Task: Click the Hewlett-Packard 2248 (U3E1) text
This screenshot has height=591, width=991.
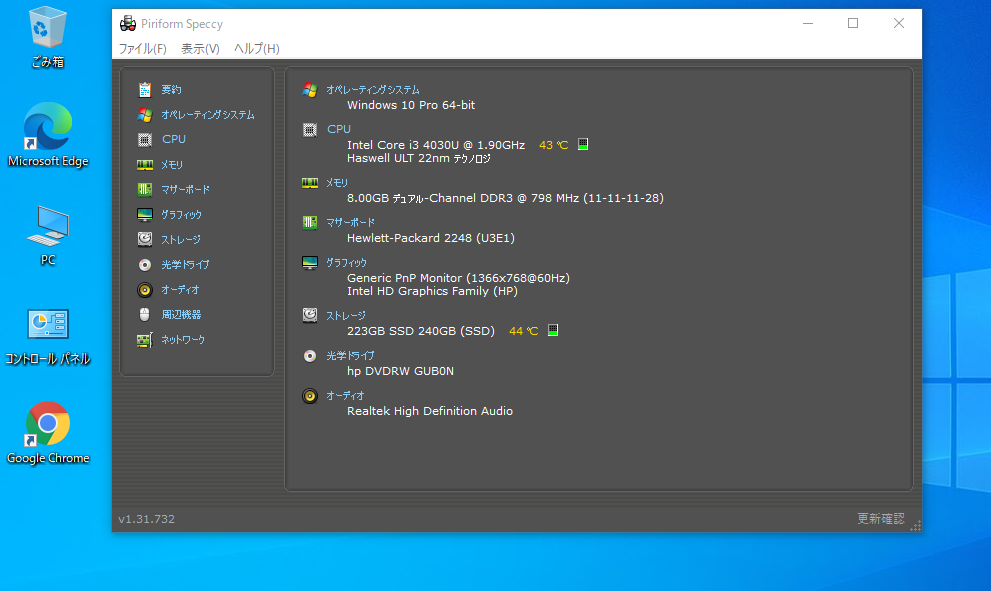Action: (x=430, y=238)
